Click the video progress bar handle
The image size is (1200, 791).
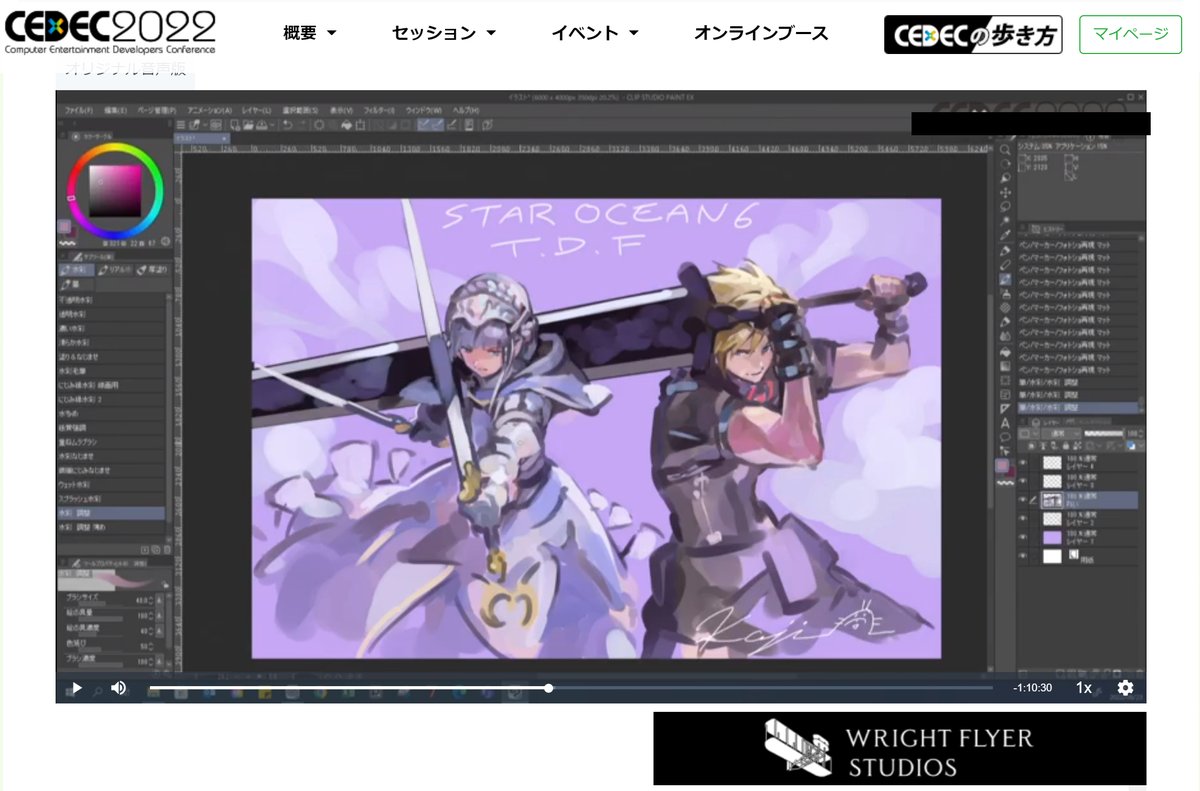[549, 688]
